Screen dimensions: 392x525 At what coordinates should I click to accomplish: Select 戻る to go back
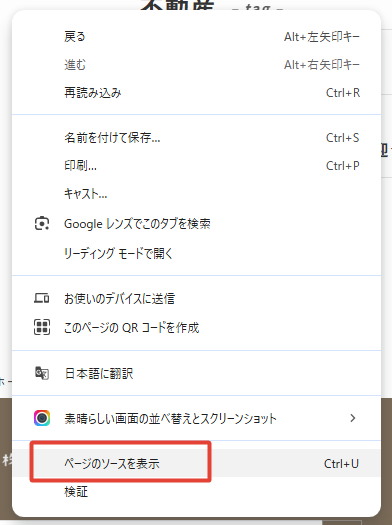coord(197,36)
